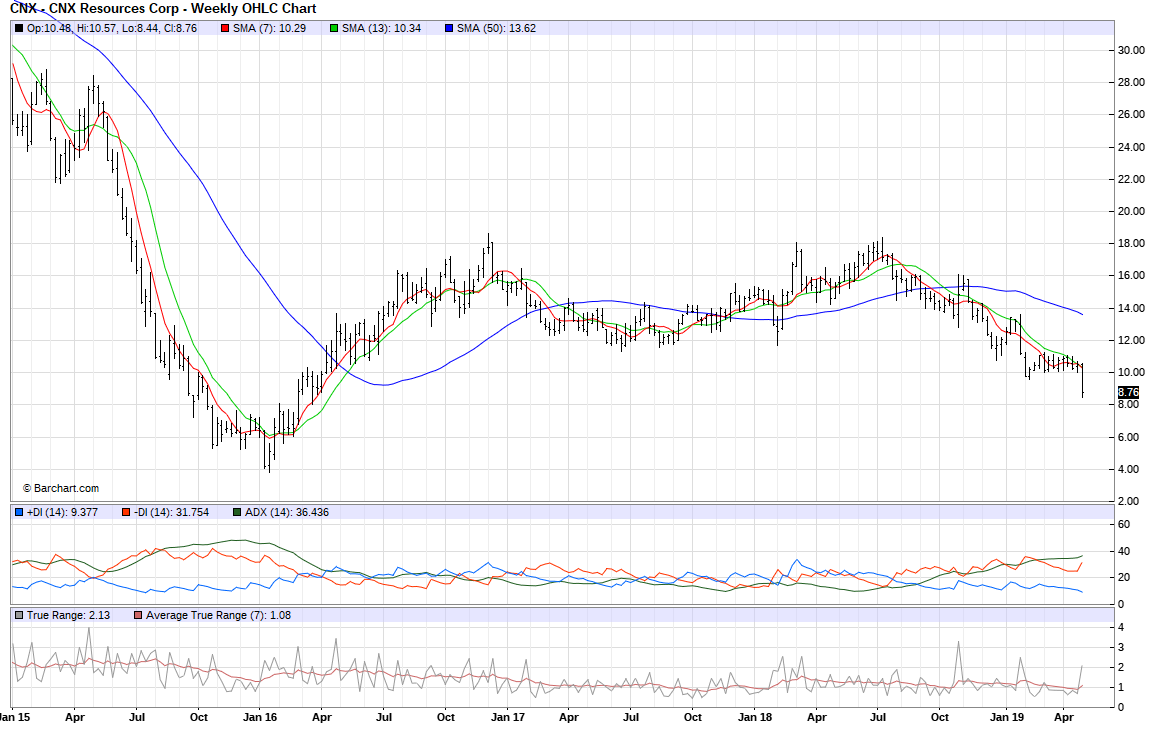Click the 'Oct' label between Jul and Jan 16
The height and width of the screenshot is (748, 1156).
[x=198, y=717]
